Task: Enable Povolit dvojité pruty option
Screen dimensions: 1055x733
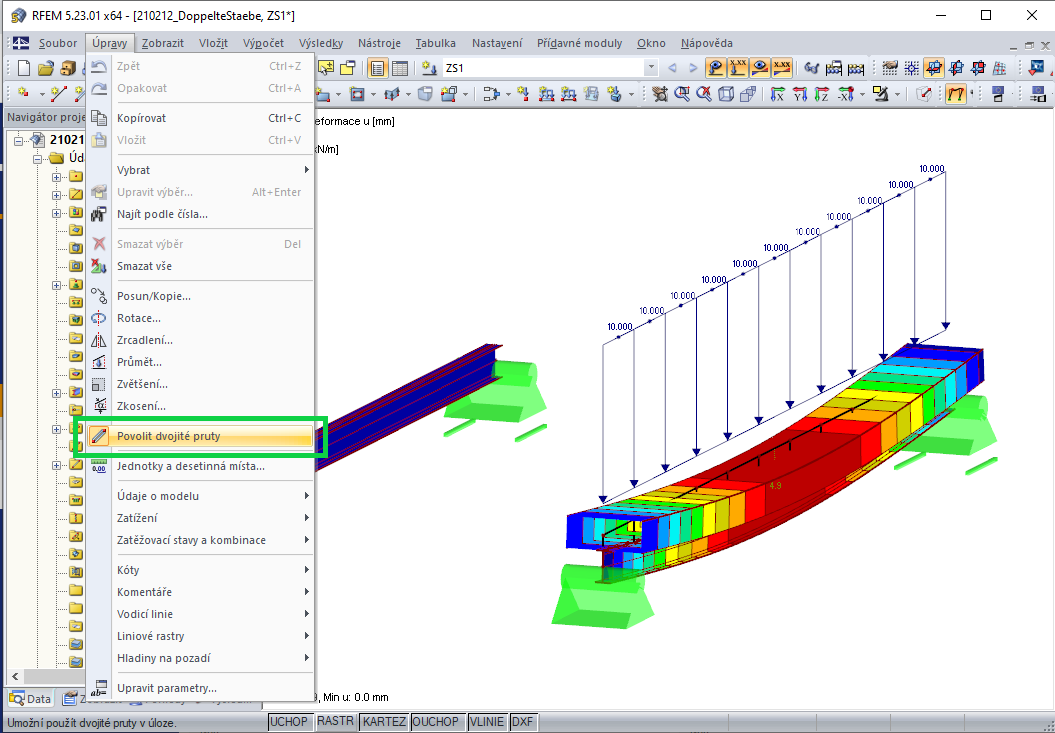Action: 201,436
